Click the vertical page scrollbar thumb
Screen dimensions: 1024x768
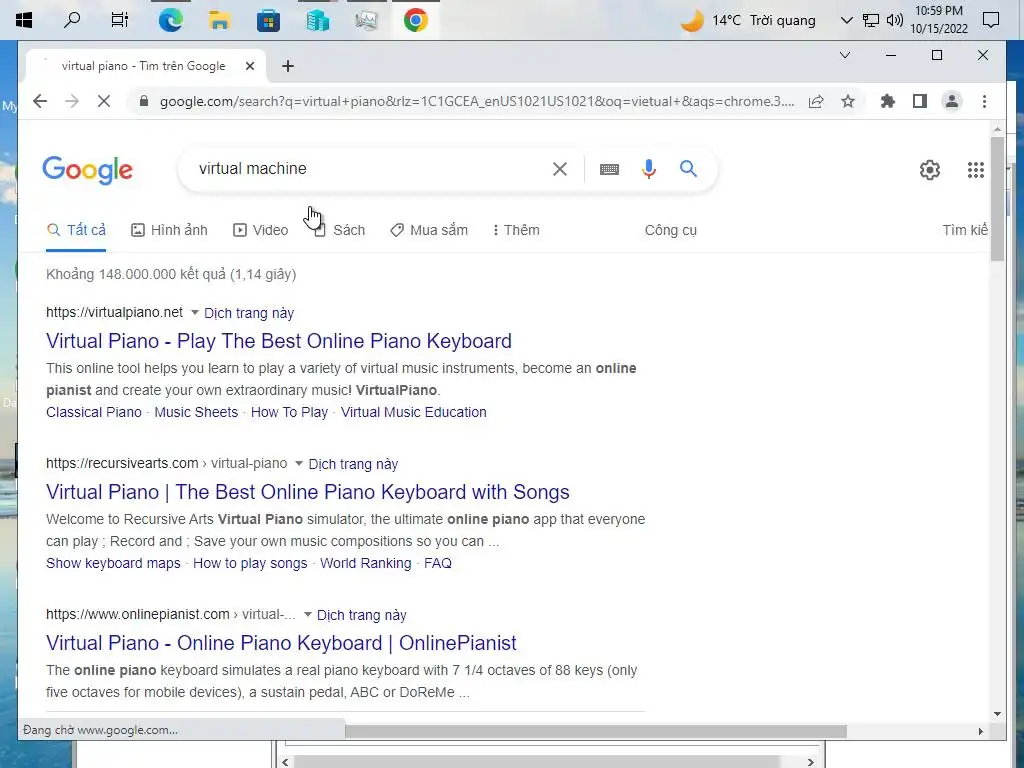997,199
